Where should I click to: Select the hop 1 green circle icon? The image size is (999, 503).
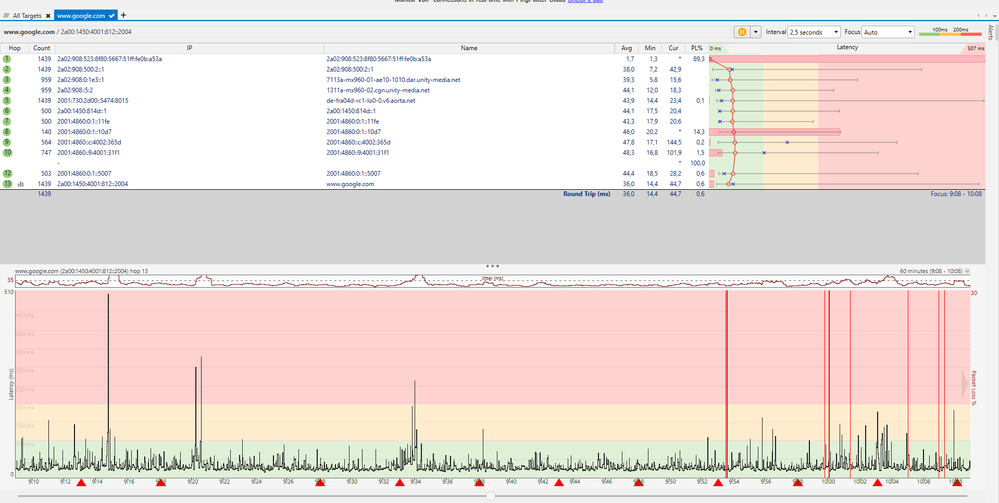click(x=7, y=59)
